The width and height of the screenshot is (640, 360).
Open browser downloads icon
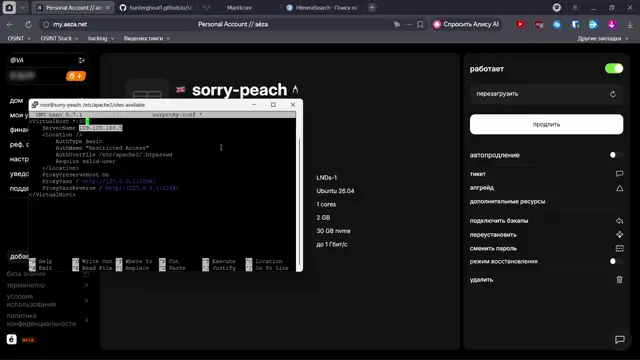click(x=630, y=24)
